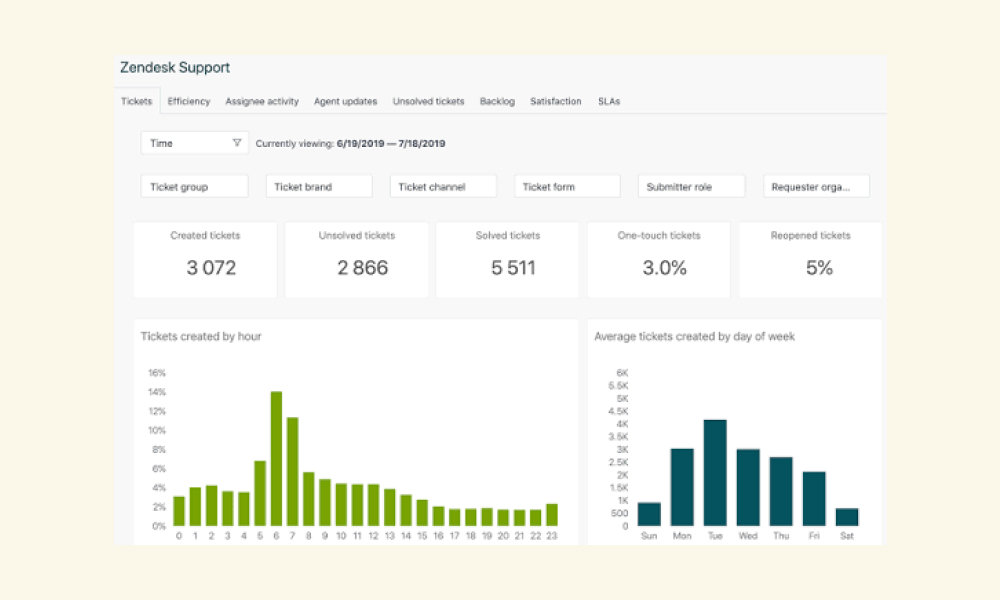Screen dimensions: 1000x600
Task: Select the Sat bar in weekday chart
Action: tap(847, 516)
